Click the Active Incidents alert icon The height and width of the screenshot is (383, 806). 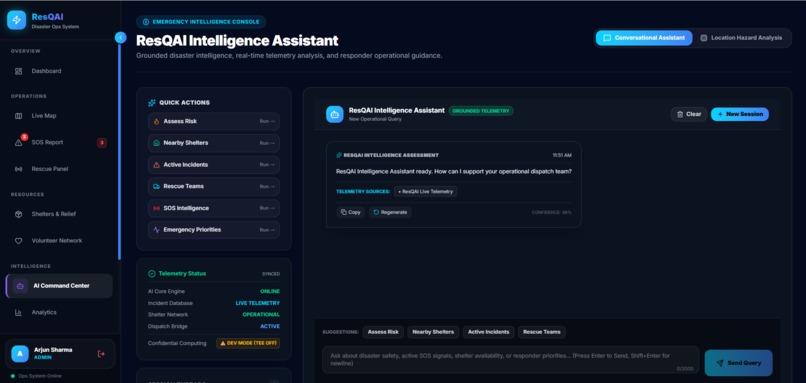(156, 165)
